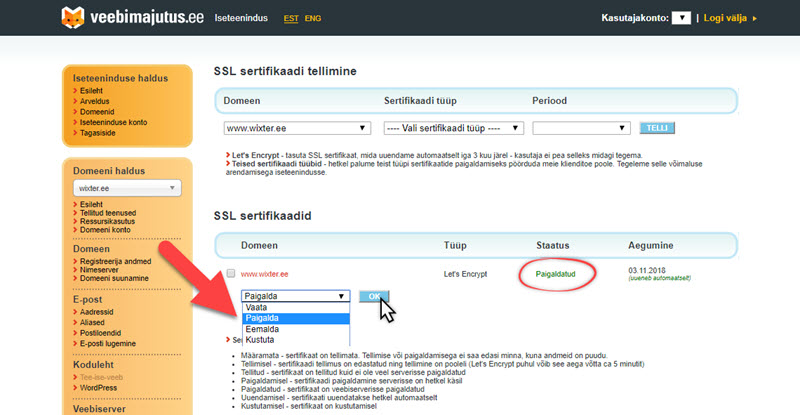Click the Let's Encrypt type cell
The image size is (800, 415).
[465, 274]
